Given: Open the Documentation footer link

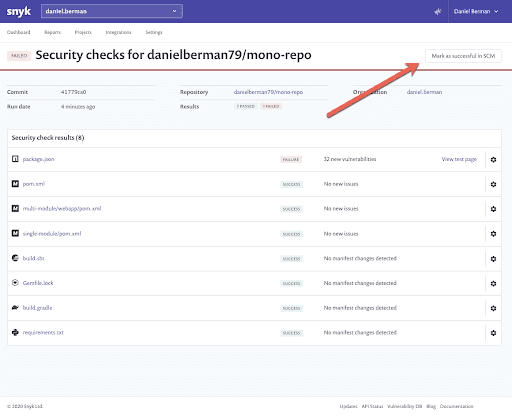Looking at the screenshot, I should point(456,406).
